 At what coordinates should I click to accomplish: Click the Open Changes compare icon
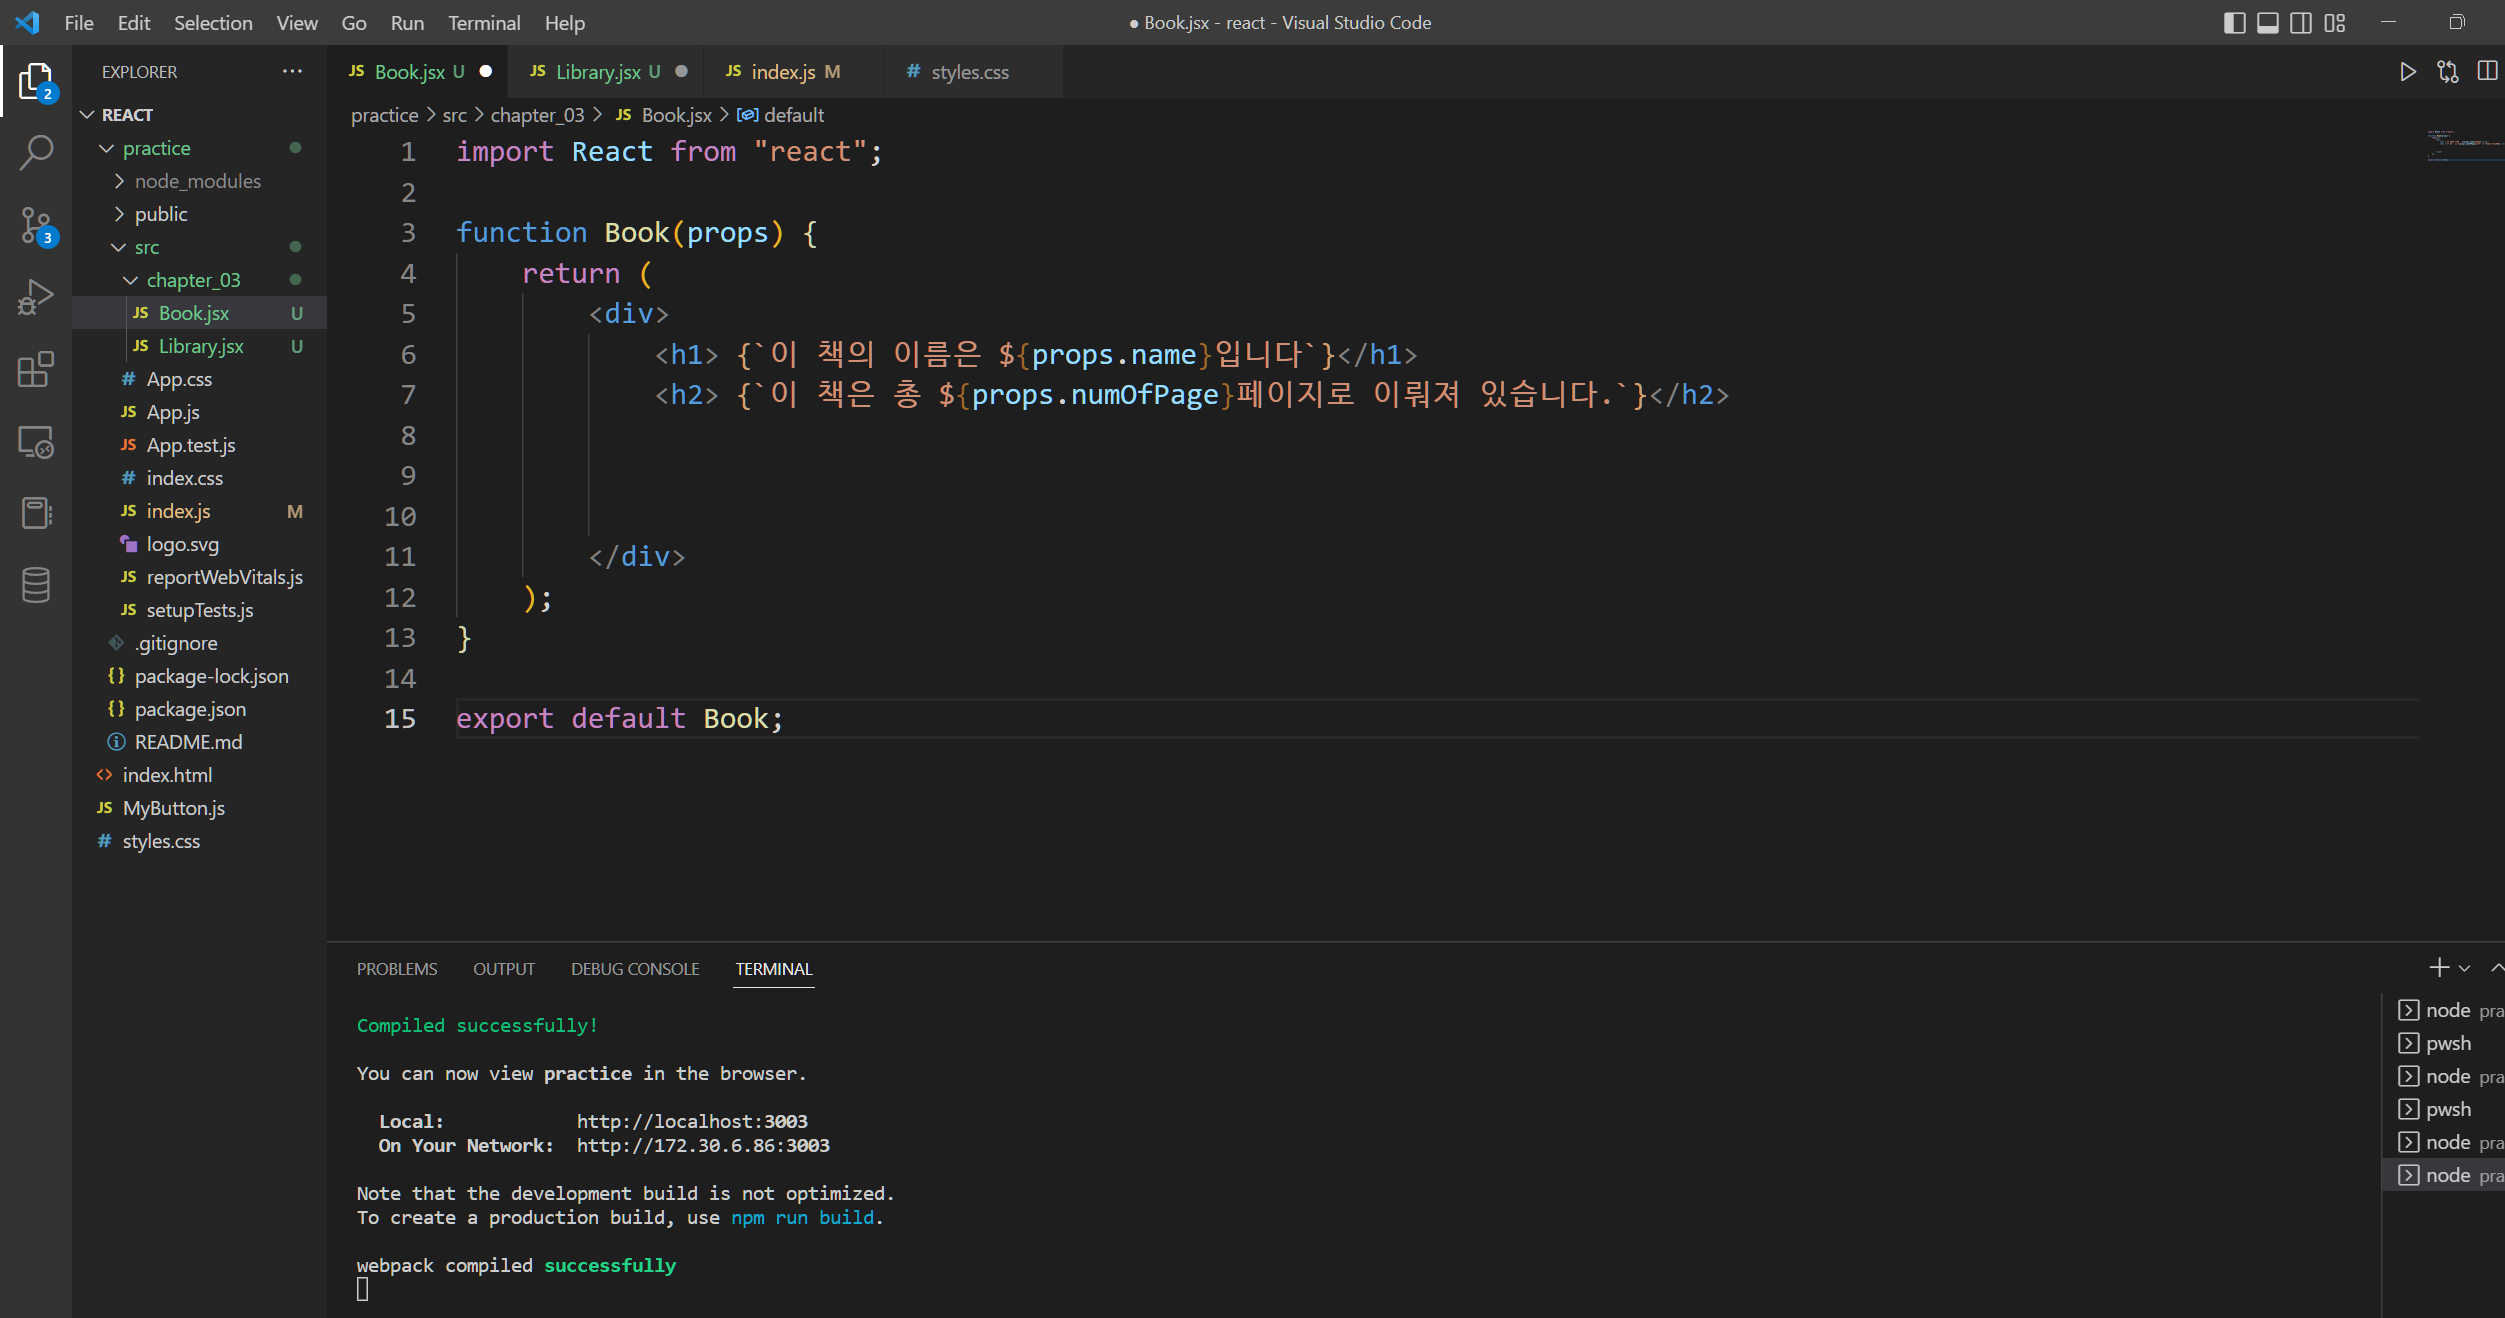(2447, 72)
